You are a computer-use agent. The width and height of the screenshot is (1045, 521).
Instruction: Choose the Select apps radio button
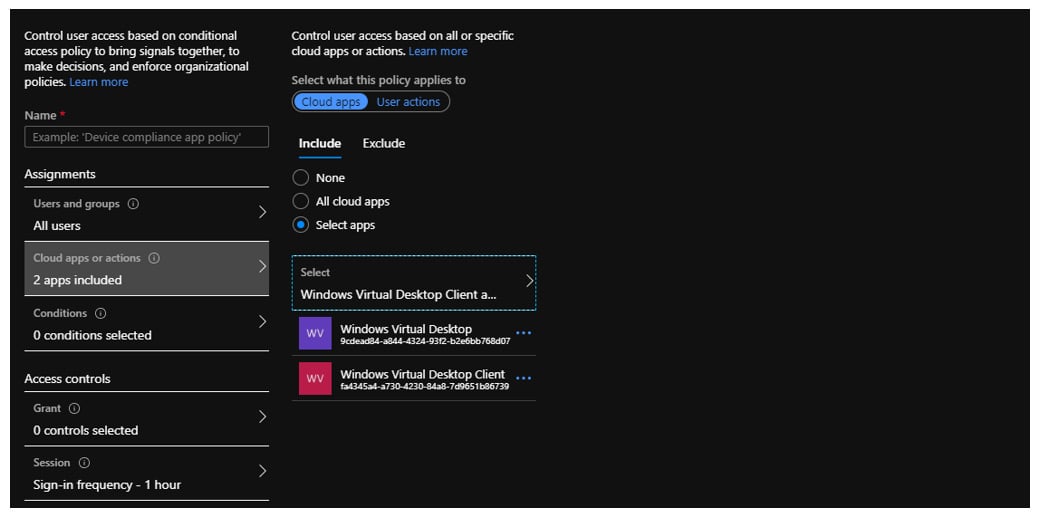click(x=301, y=225)
